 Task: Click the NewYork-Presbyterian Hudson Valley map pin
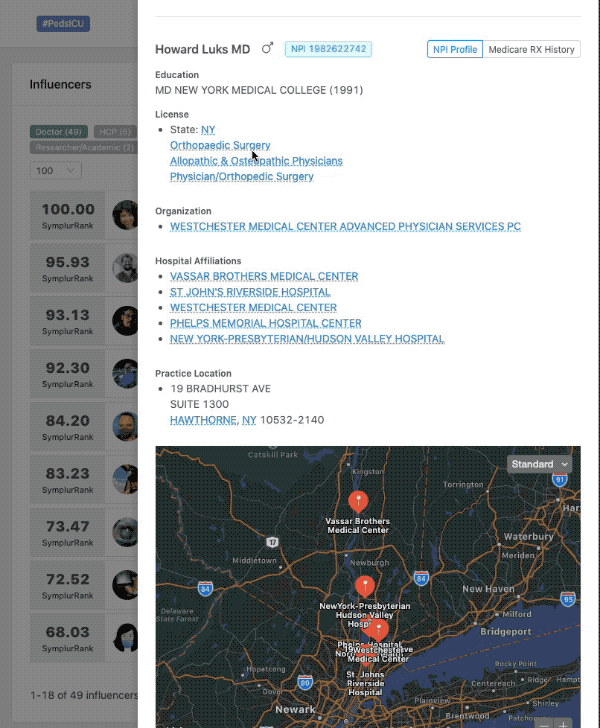pyautogui.click(x=365, y=586)
